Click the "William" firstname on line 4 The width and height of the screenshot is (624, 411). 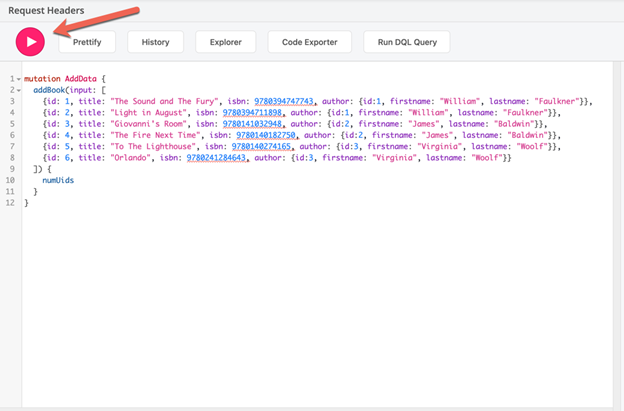click(428, 113)
